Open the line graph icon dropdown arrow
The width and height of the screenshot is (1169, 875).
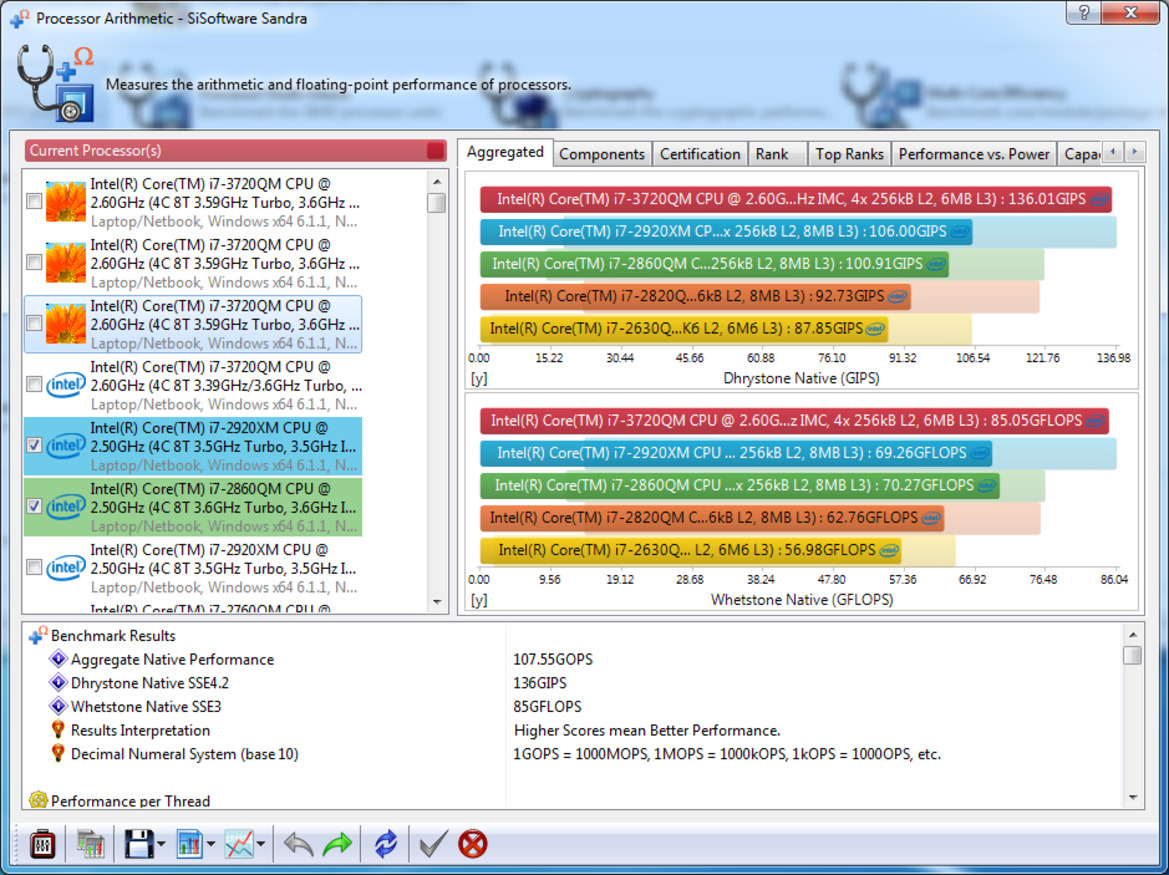click(x=260, y=844)
